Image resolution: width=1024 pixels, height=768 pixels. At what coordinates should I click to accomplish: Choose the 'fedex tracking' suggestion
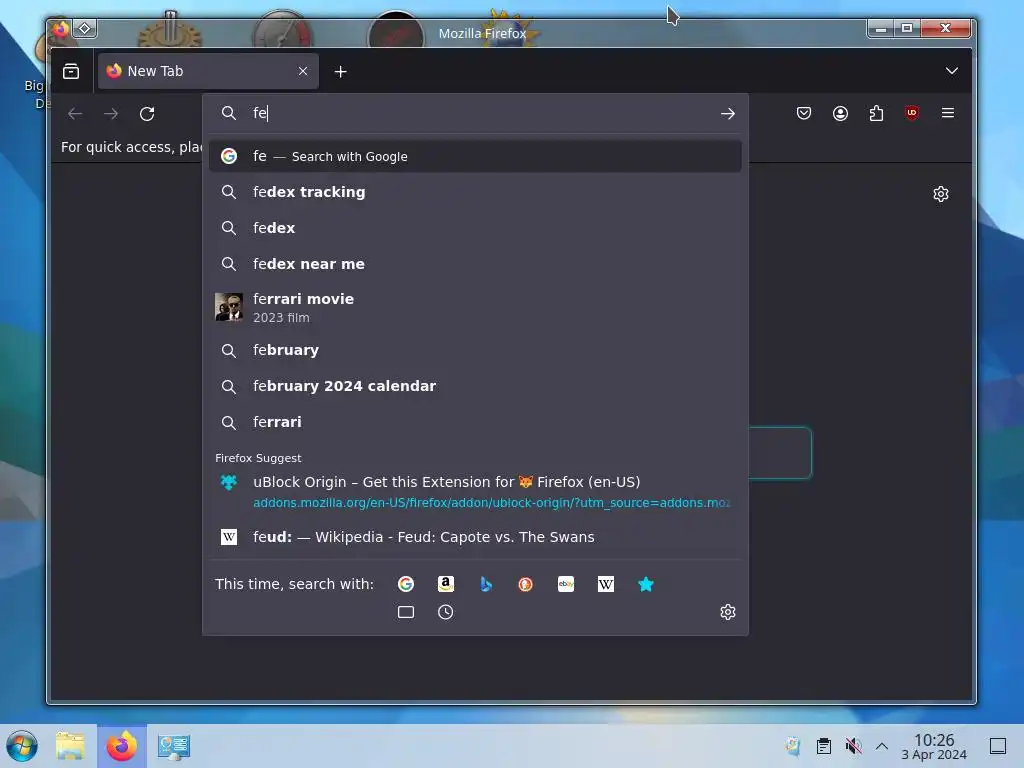click(x=475, y=192)
